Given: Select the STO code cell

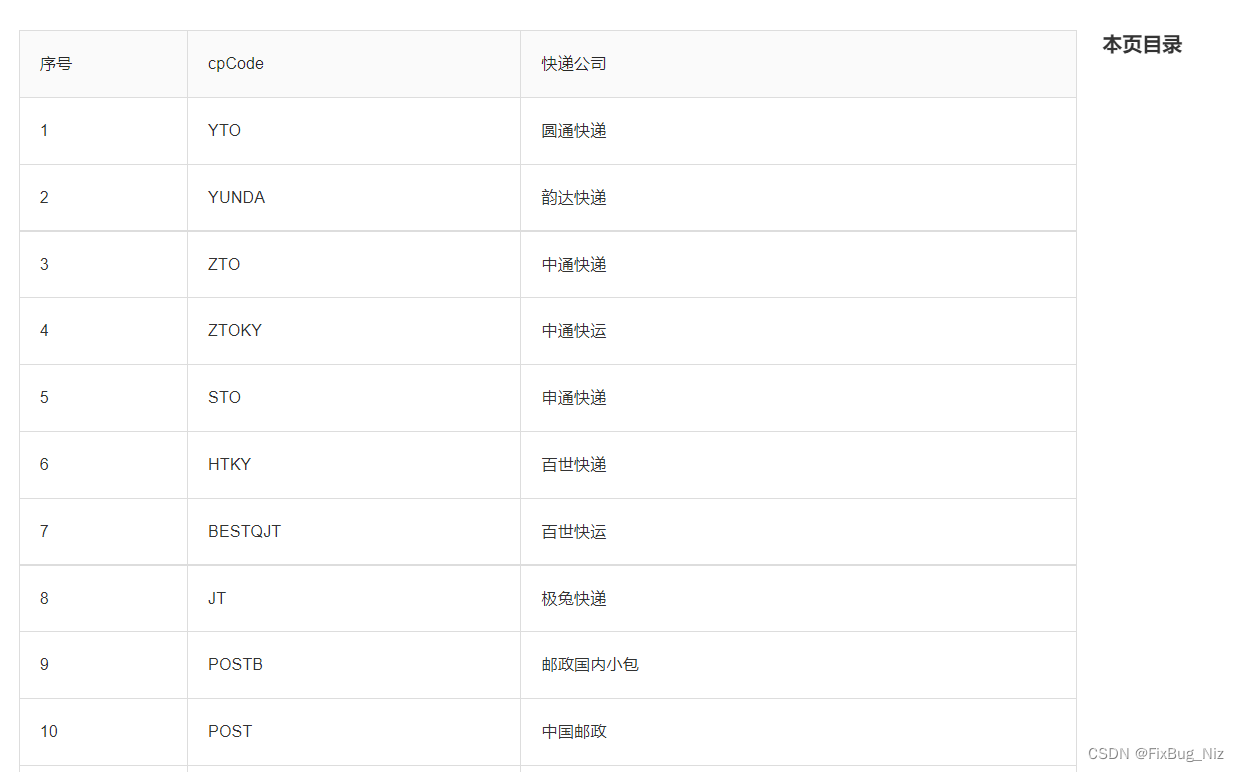Looking at the screenshot, I should (x=224, y=398).
